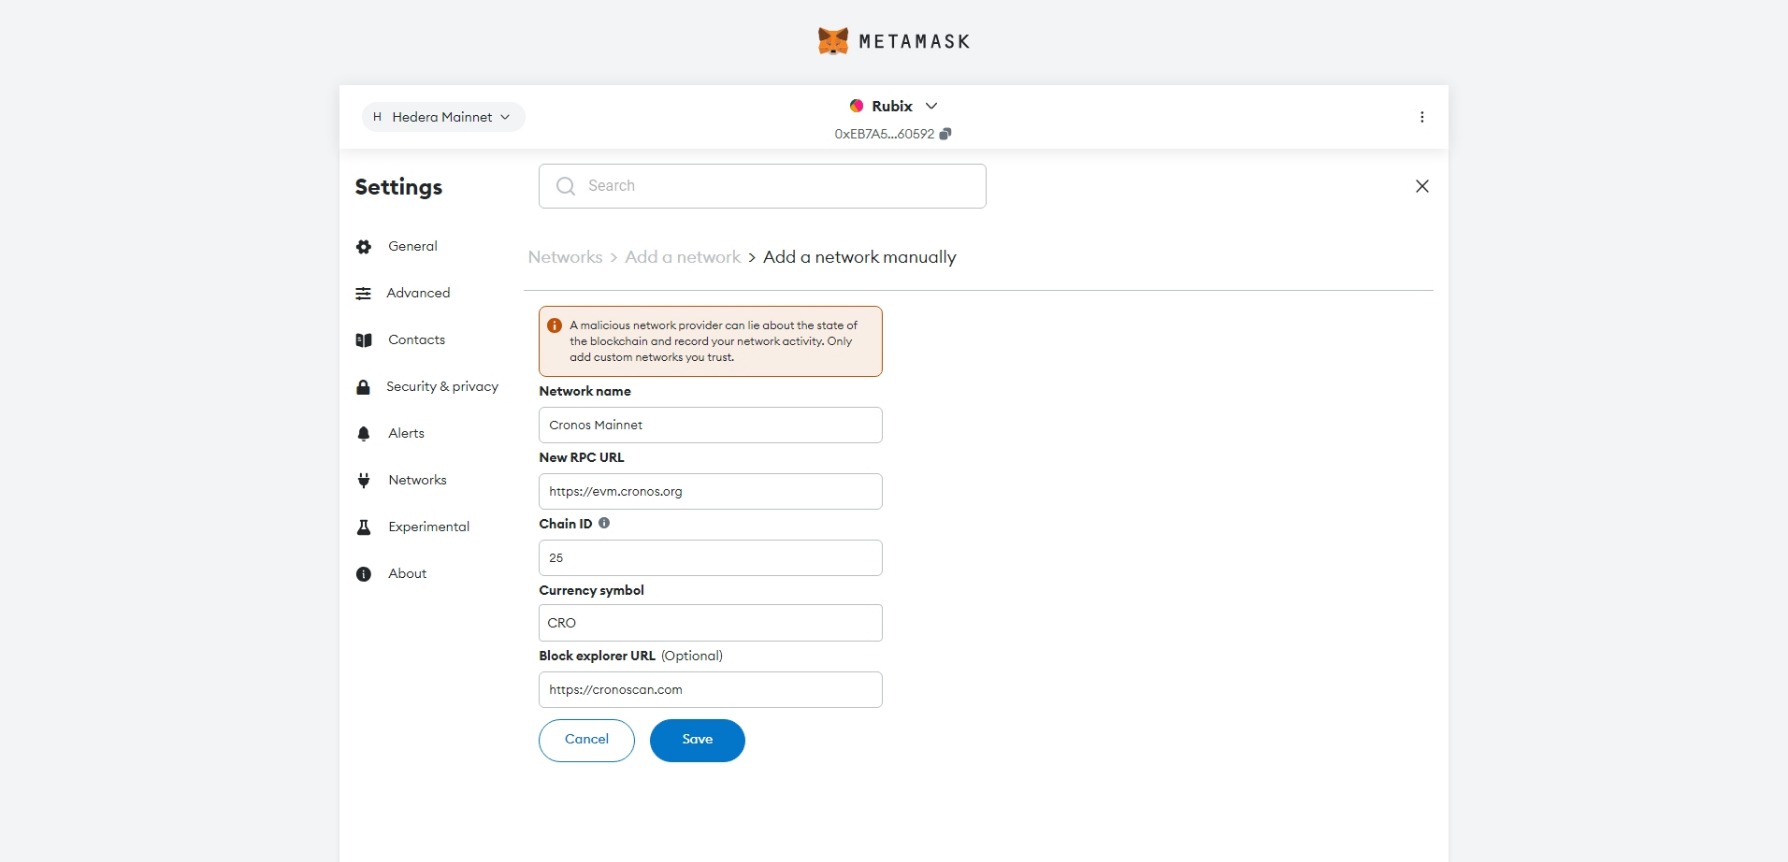Click the Experimental flask icon
The image size is (1788, 862).
pyautogui.click(x=364, y=527)
